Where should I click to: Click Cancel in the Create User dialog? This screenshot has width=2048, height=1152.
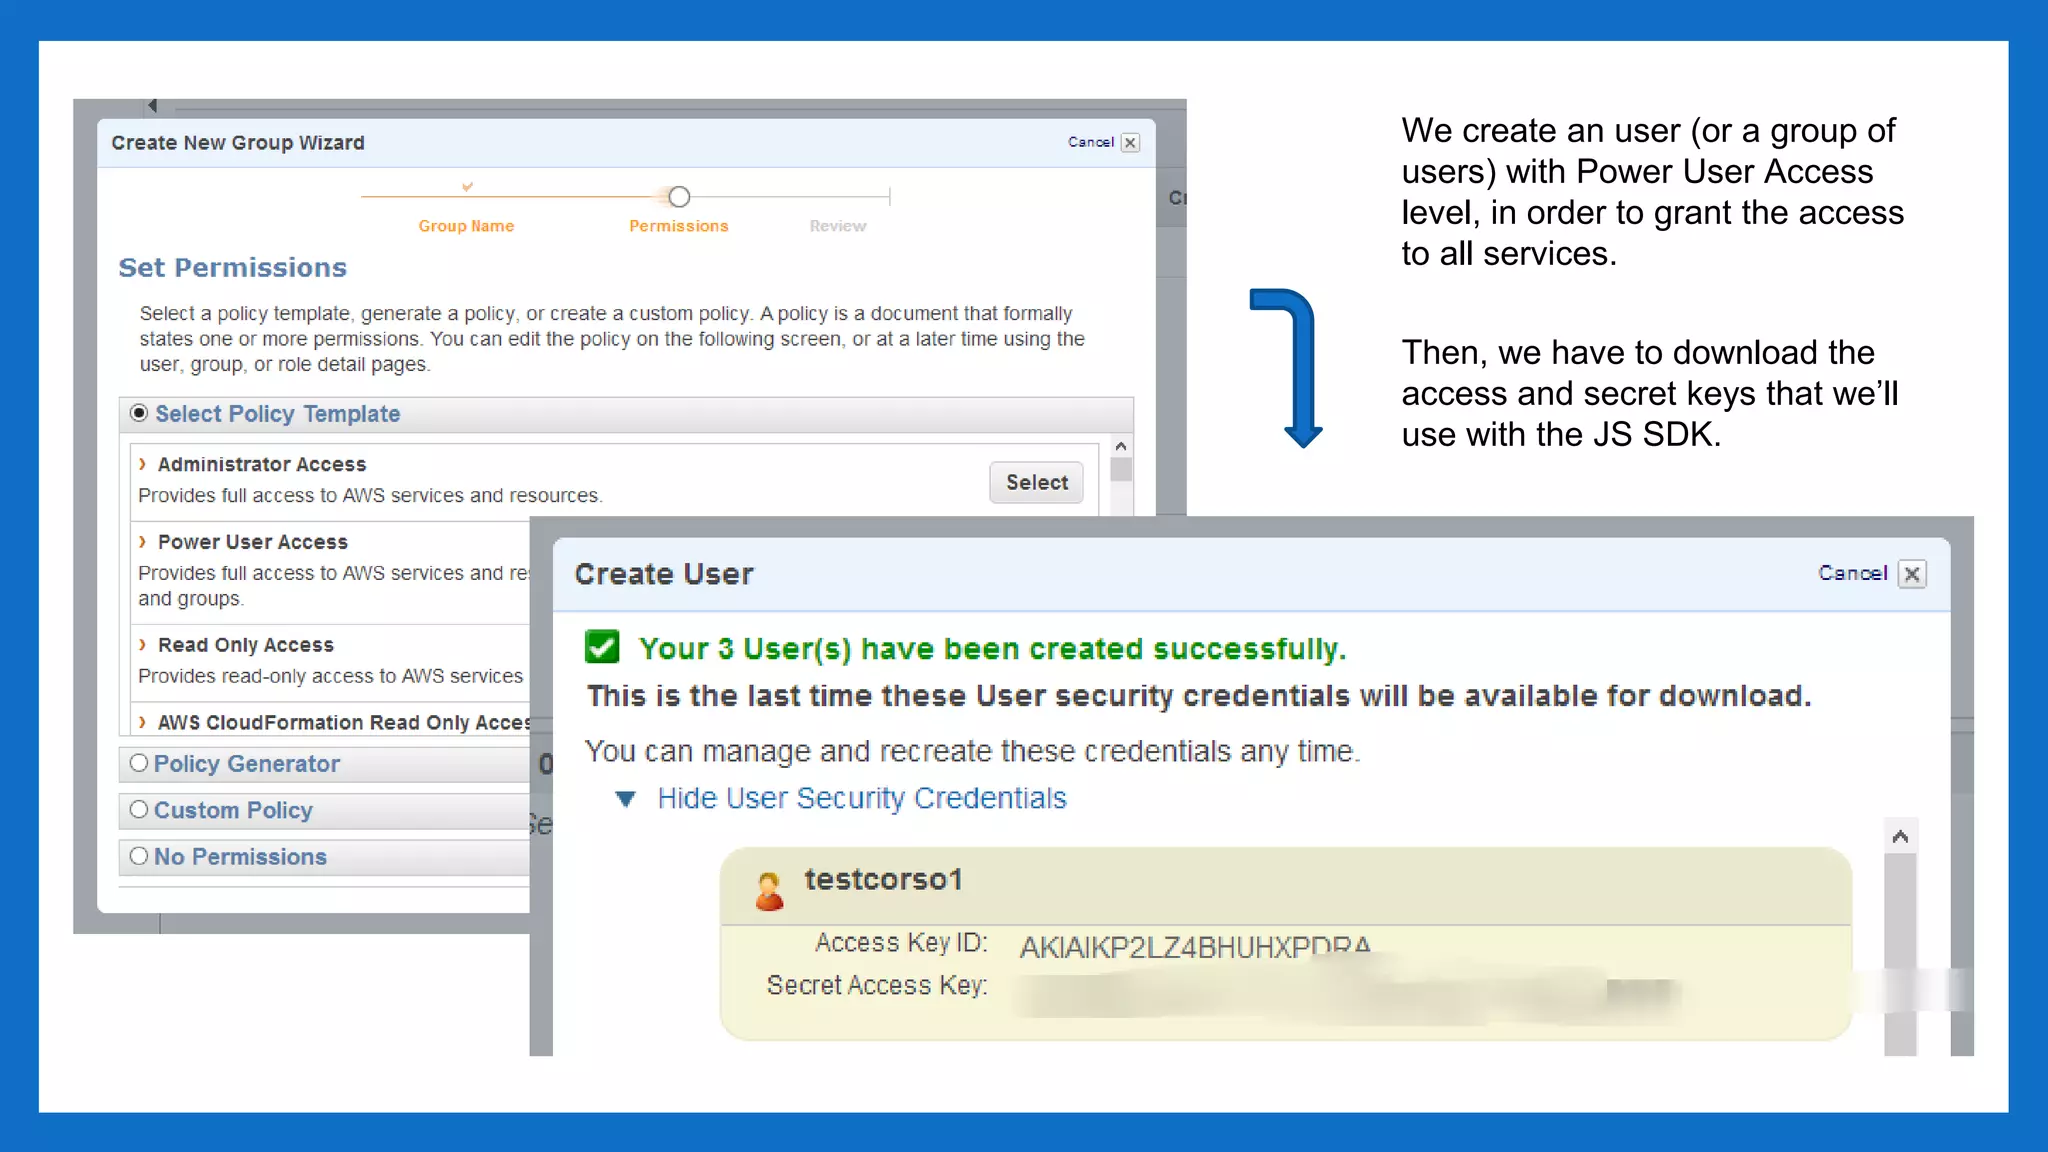pos(1852,573)
